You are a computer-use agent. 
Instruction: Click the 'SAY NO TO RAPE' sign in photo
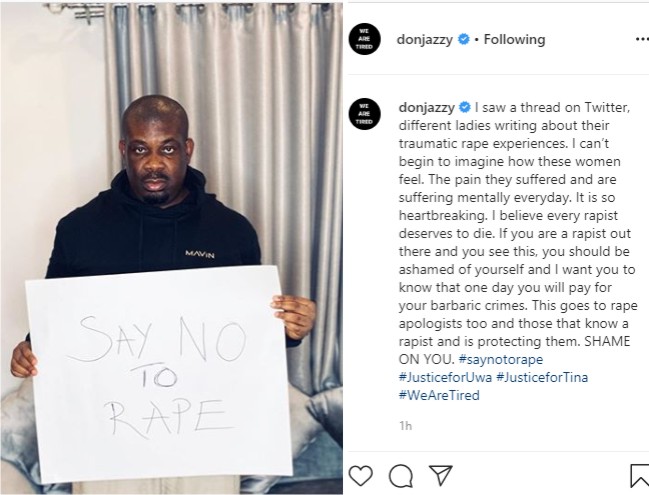159,375
